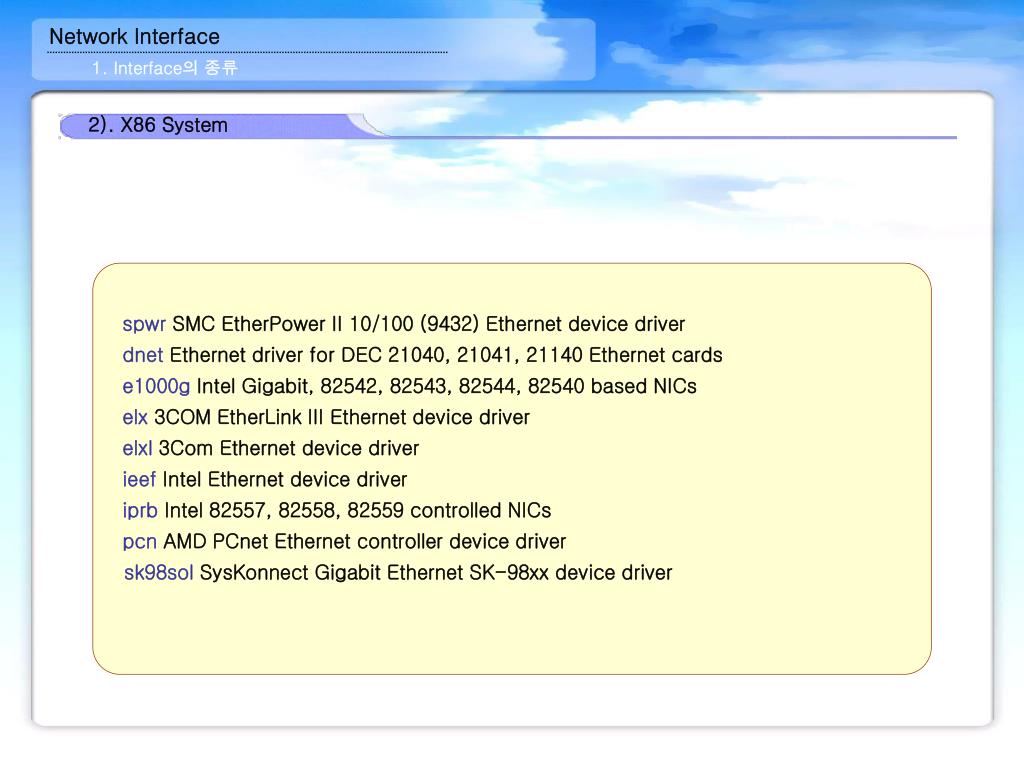Click the 'iprb' driver name
This screenshot has width=1024, height=768.
coord(140,510)
